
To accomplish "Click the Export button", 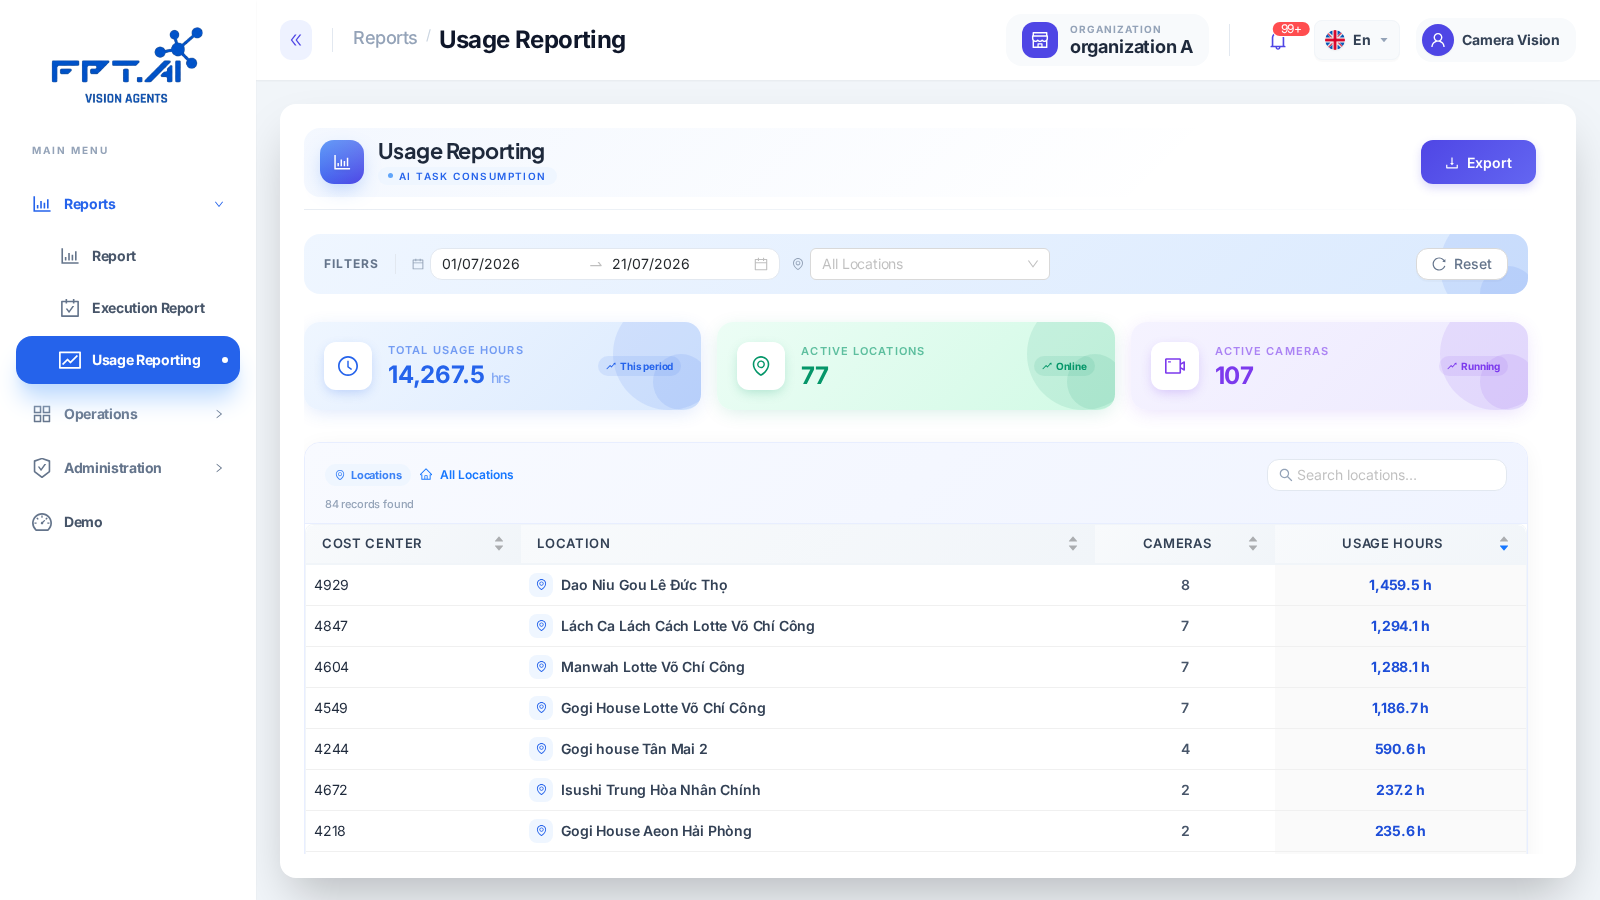I will pyautogui.click(x=1478, y=162).
